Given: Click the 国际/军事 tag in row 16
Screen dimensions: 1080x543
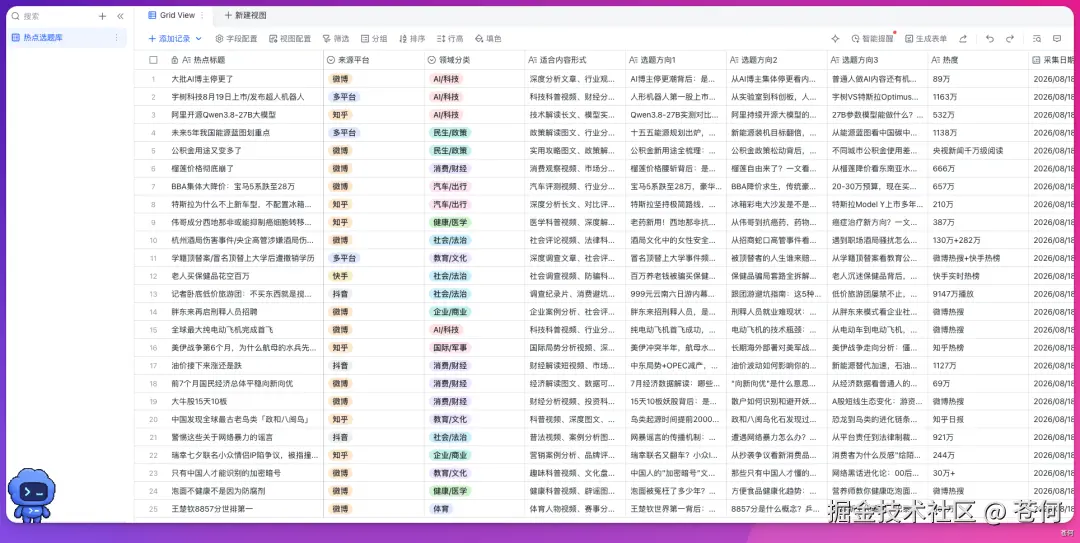Looking at the screenshot, I should [x=450, y=347].
